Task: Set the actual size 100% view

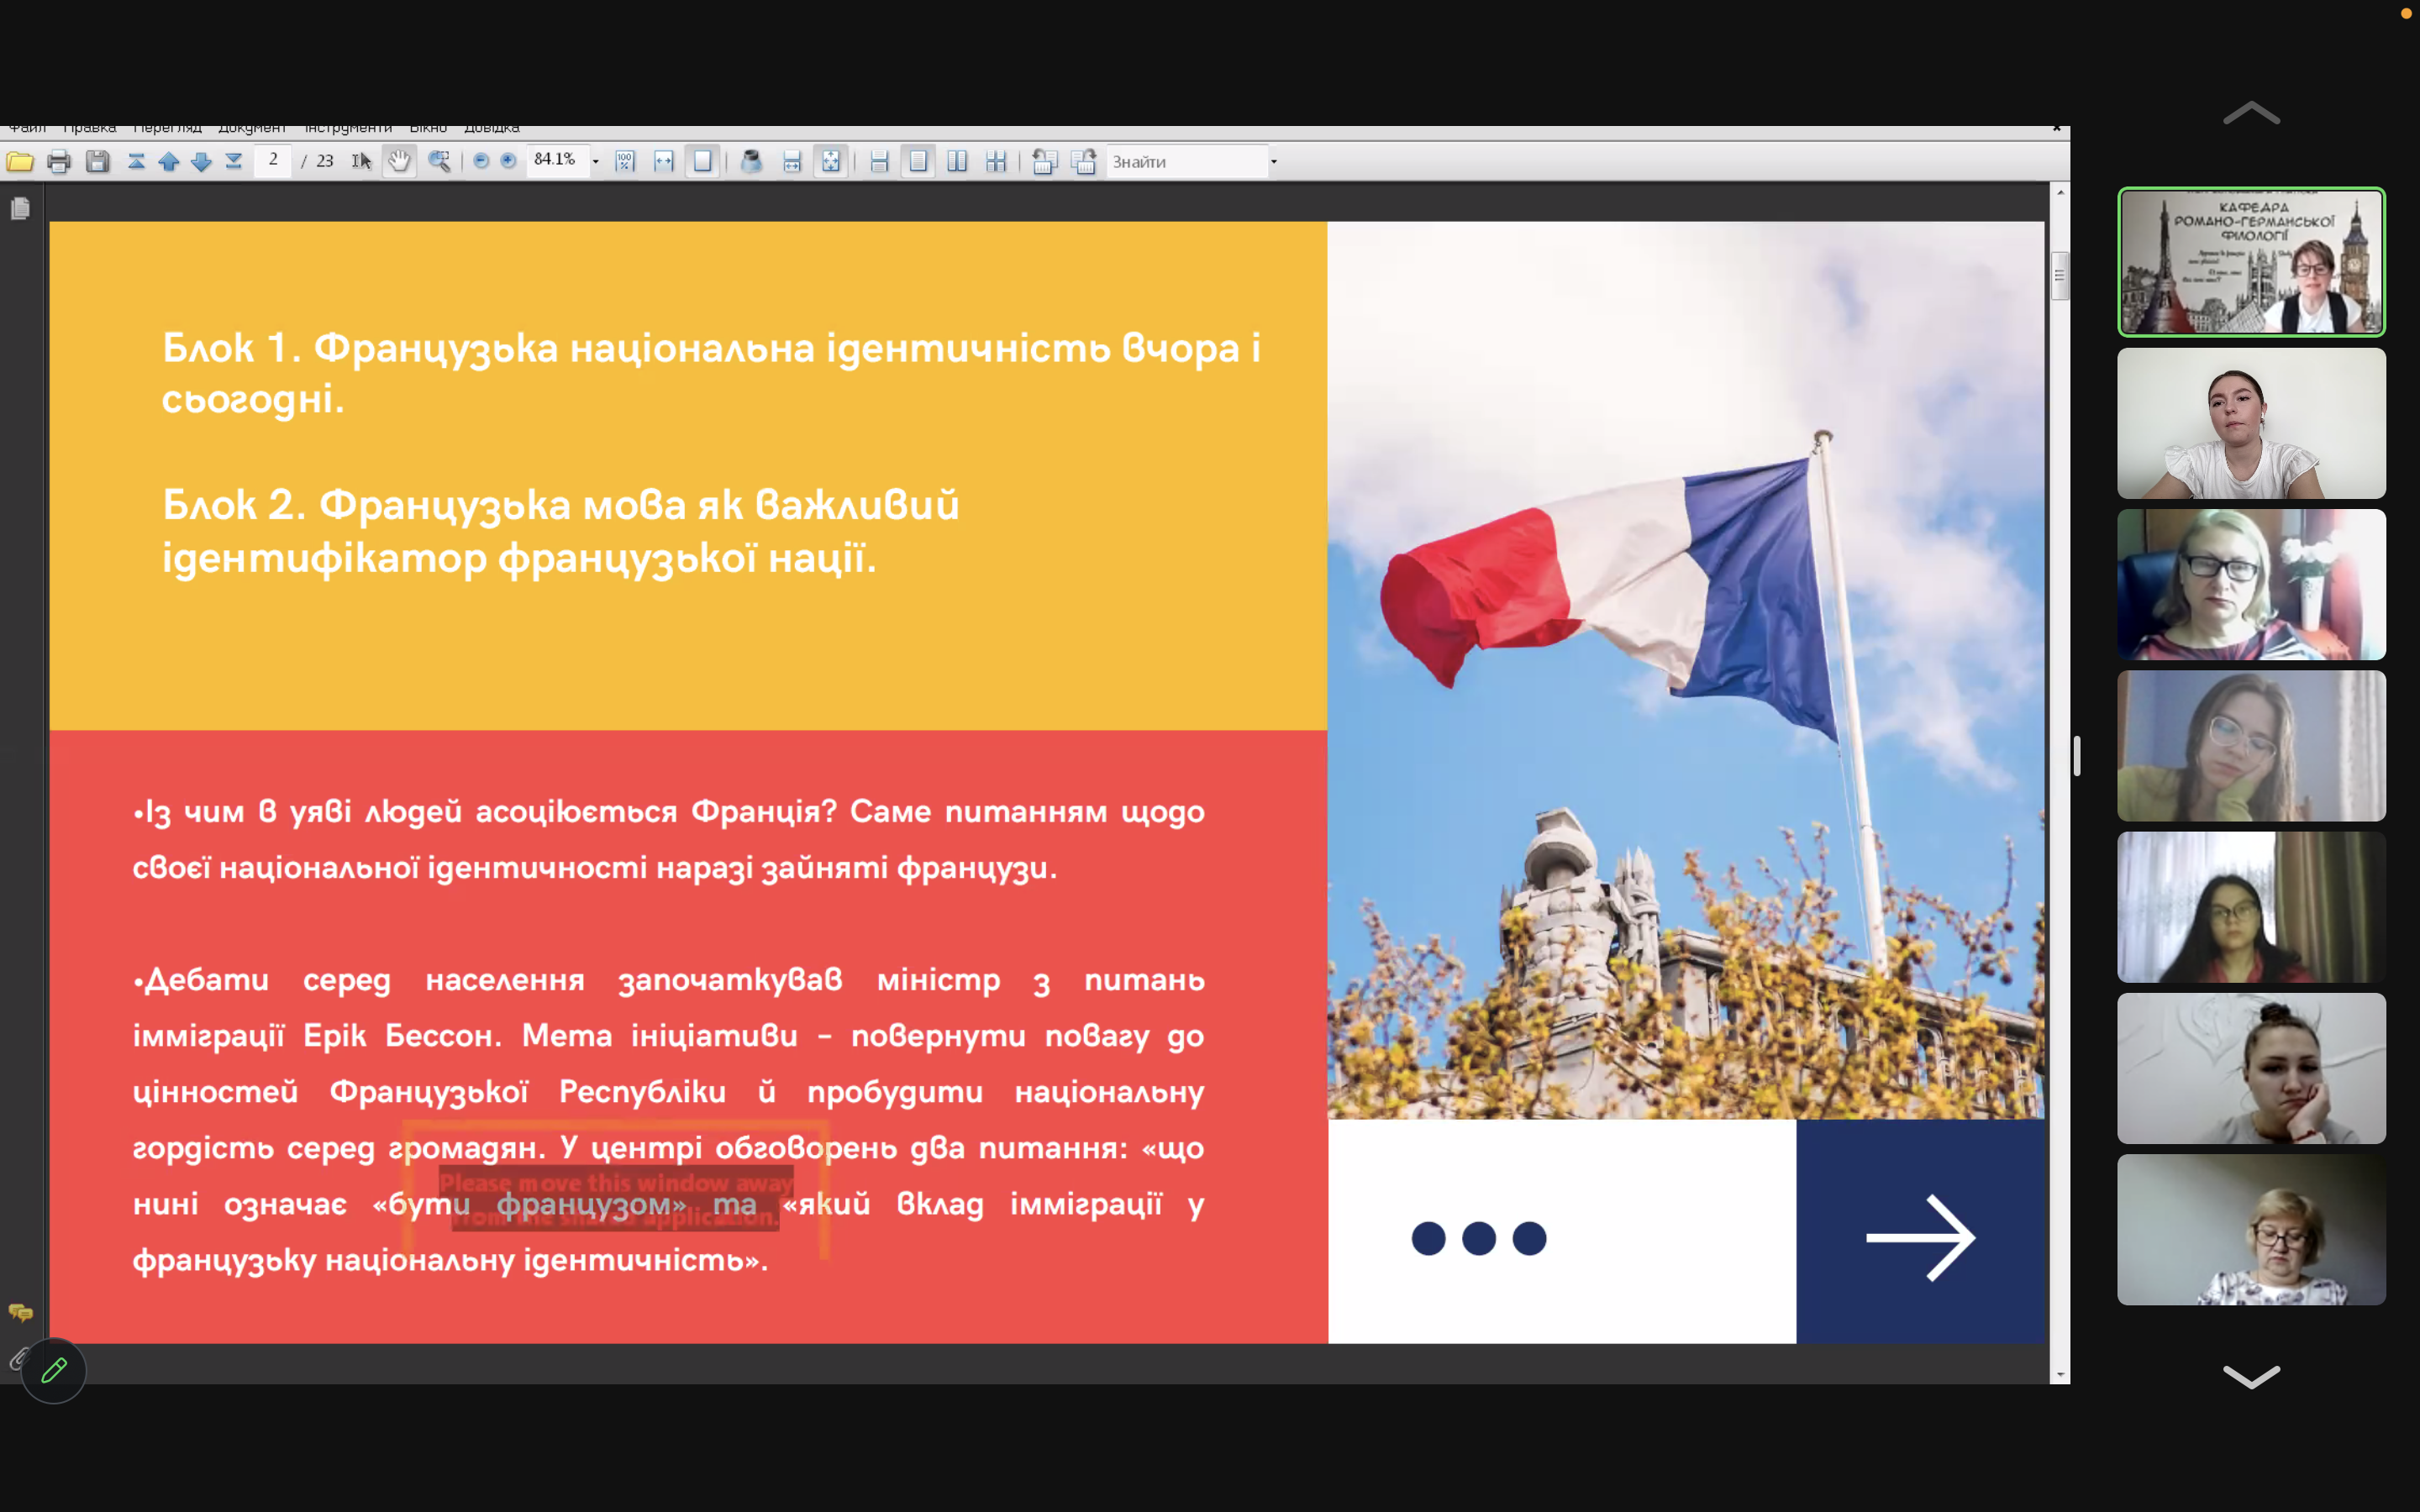Action: click(625, 161)
